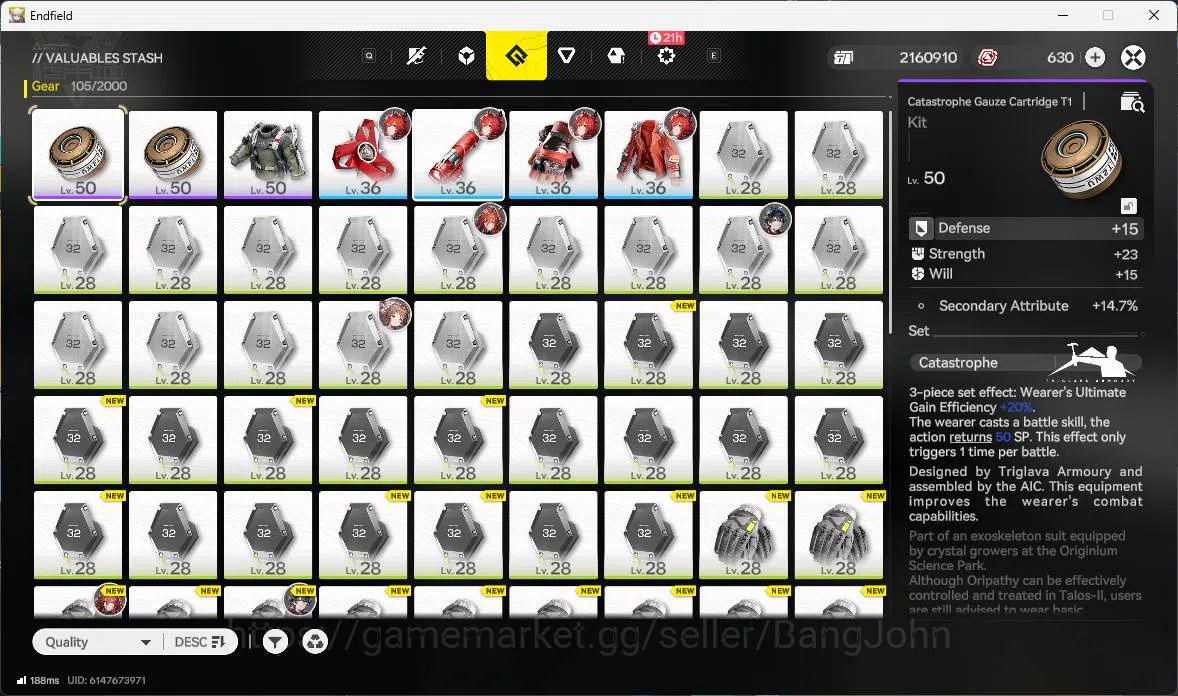Click the underlined 'returns' term link

point(971,437)
